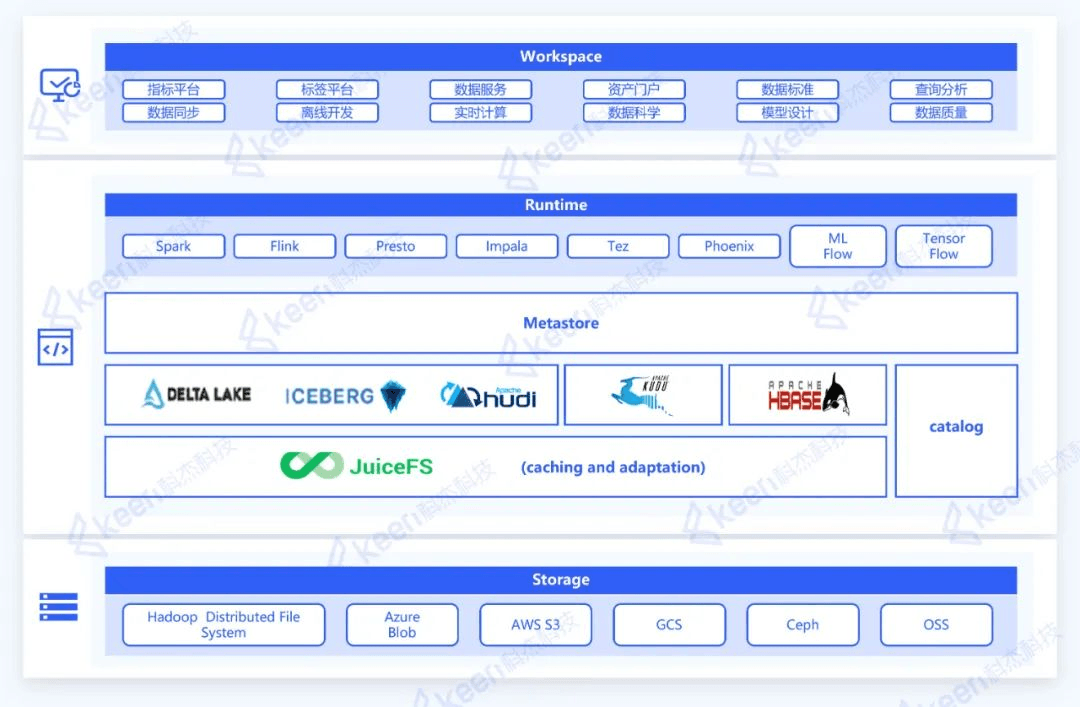The height and width of the screenshot is (707, 1080).
Task: Select the Workspace header bar
Action: pyautogui.click(x=560, y=57)
